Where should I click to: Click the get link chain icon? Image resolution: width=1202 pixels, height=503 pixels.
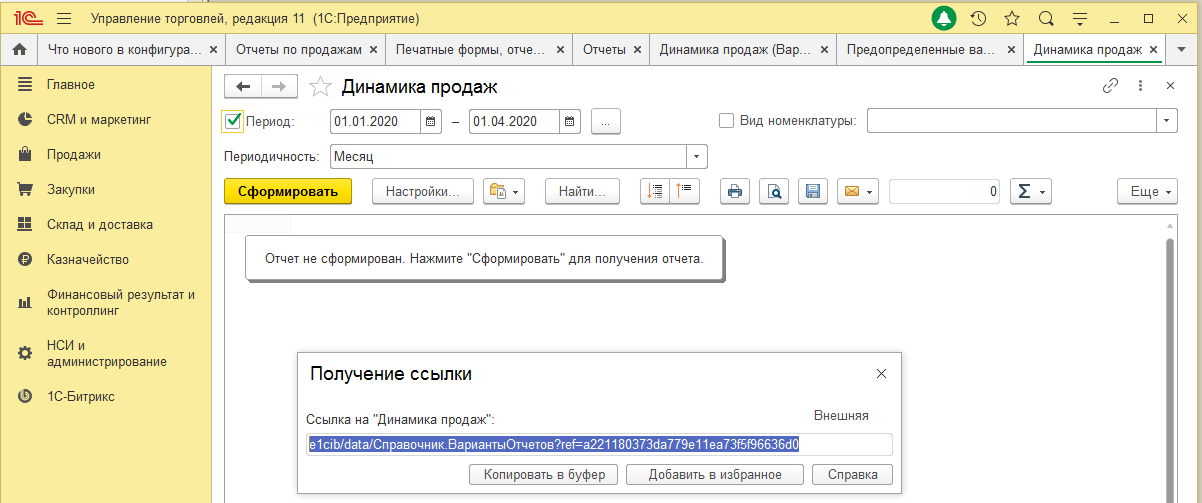click(x=1110, y=86)
